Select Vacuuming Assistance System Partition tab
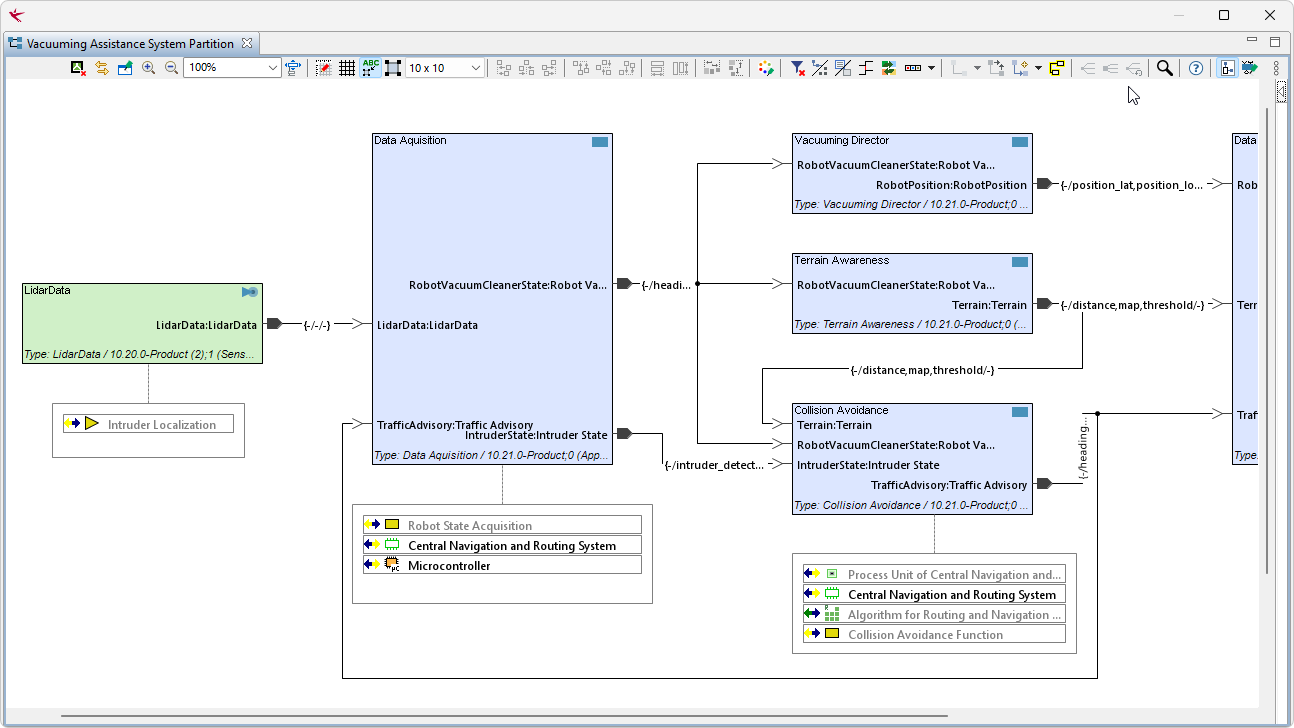Image resolution: width=1294 pixels, height=728 pixels. tap(130, 44)
